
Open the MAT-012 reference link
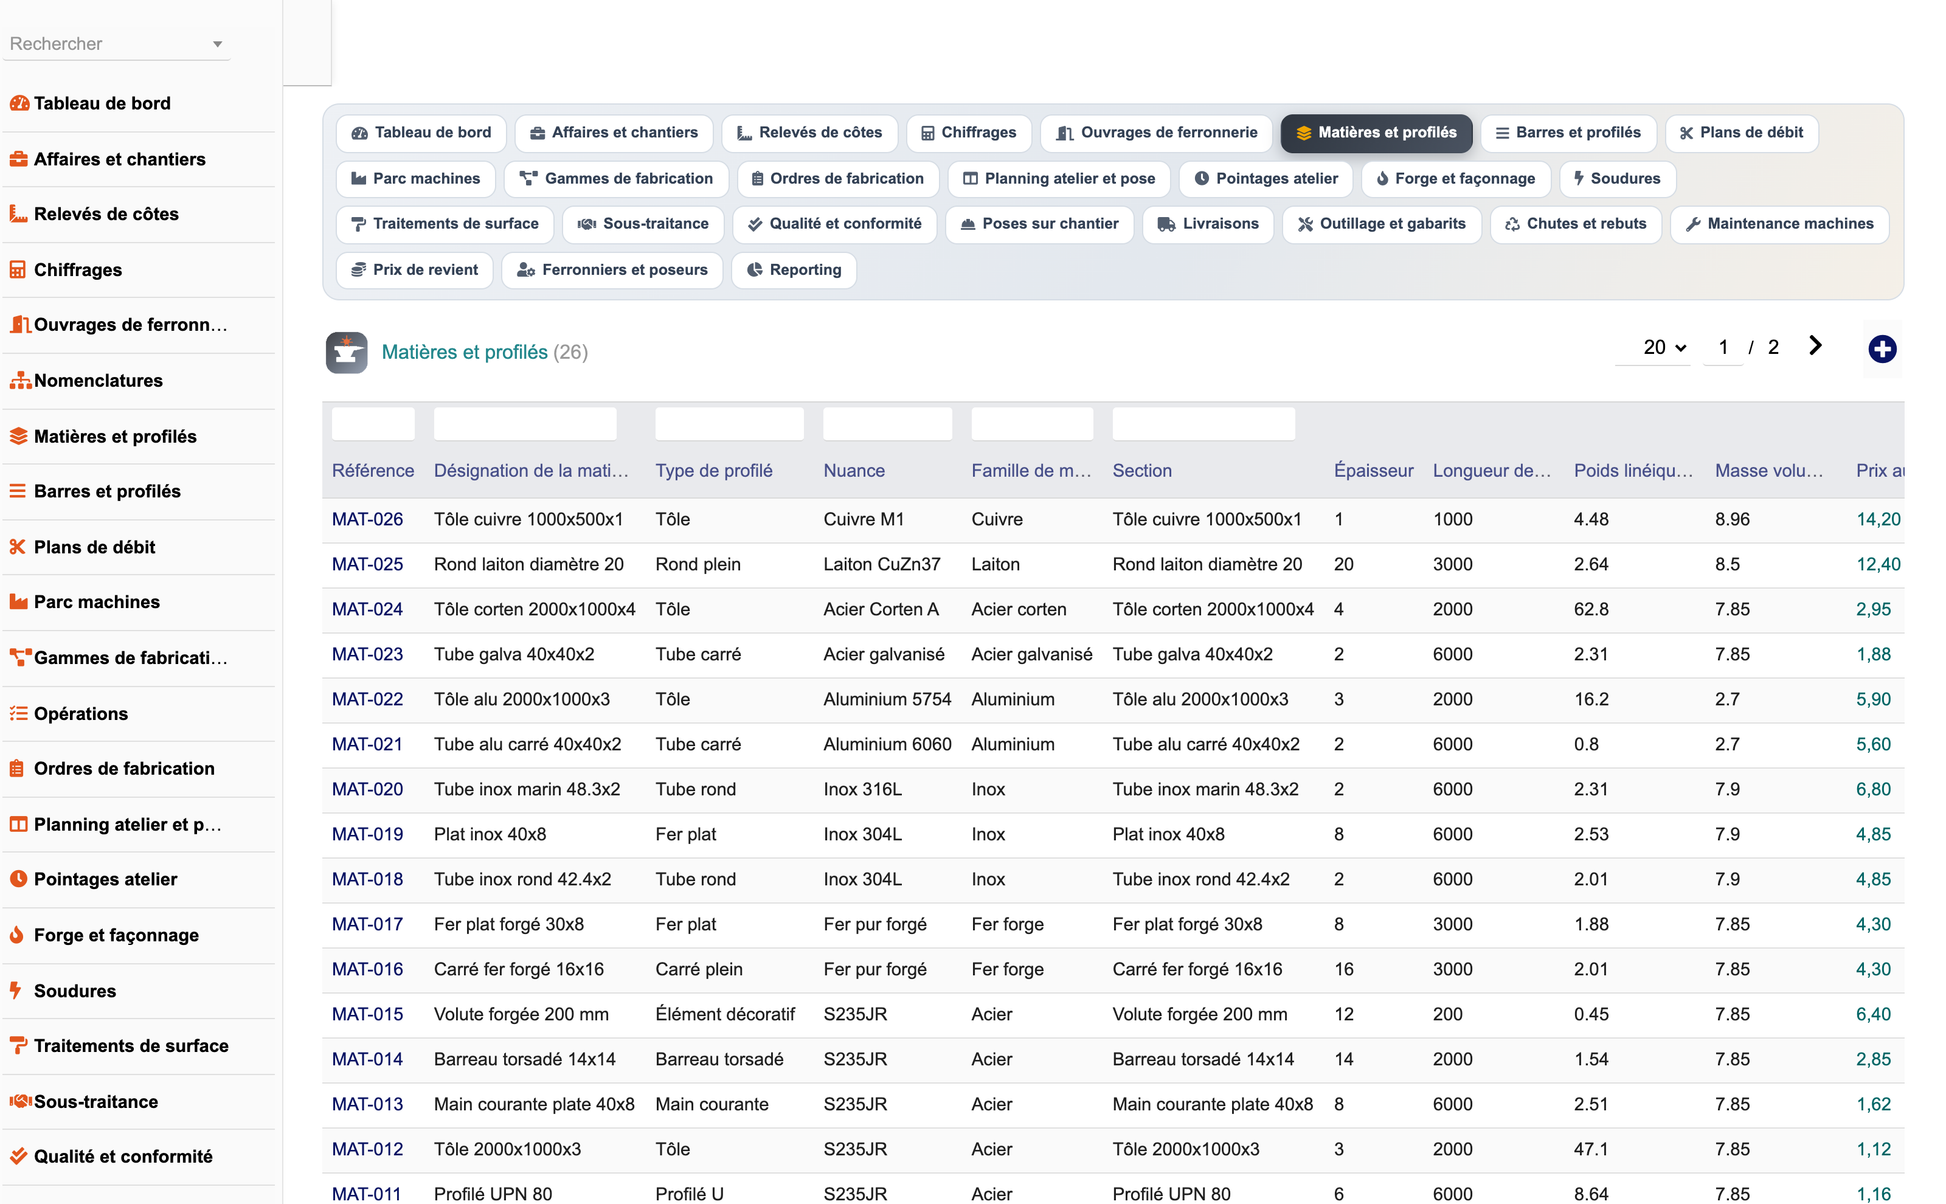pyautogui.click(x=367, y=1150)
